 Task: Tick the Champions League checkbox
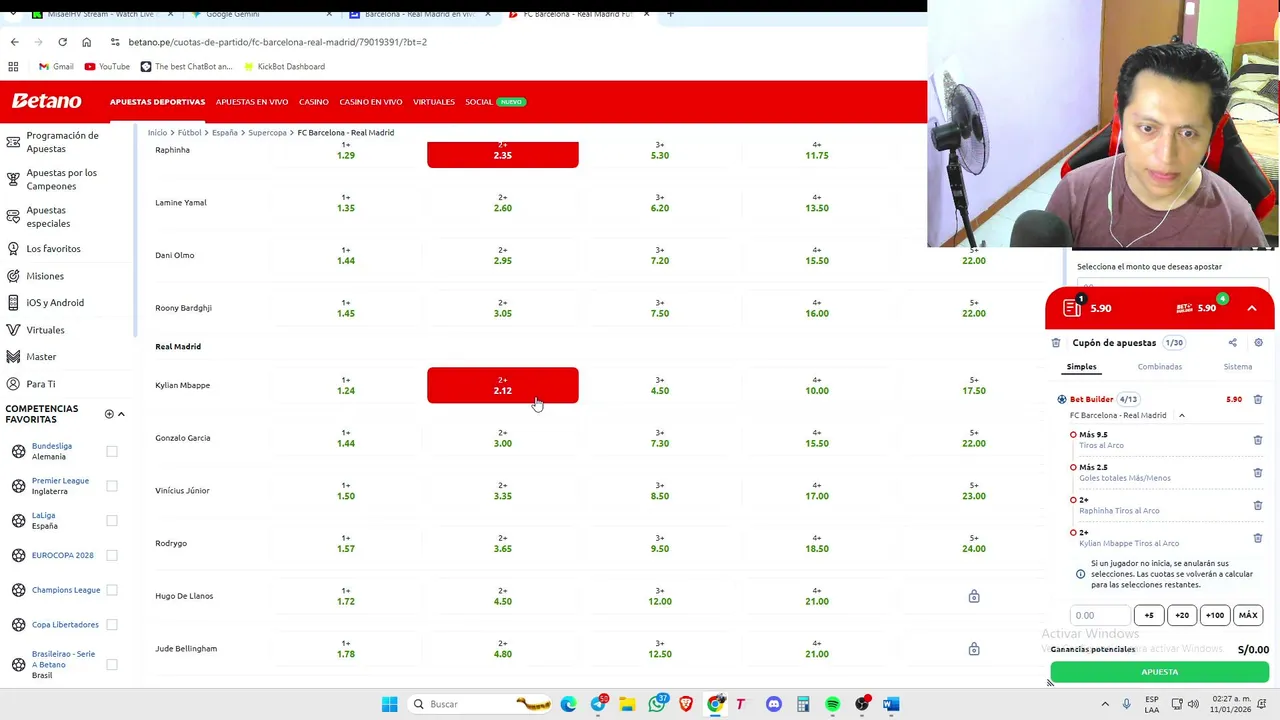112,590
